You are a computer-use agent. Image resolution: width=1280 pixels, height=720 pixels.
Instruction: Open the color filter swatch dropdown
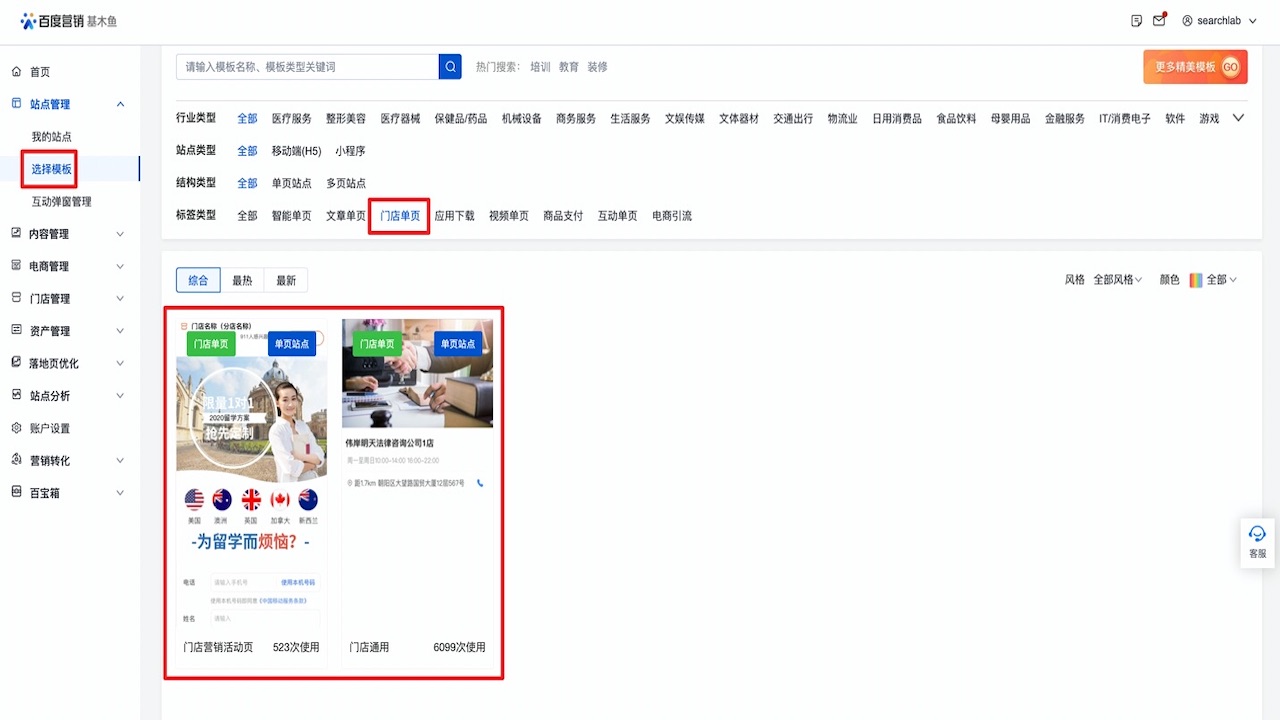pyautogui.click(x=1214, y=280)
